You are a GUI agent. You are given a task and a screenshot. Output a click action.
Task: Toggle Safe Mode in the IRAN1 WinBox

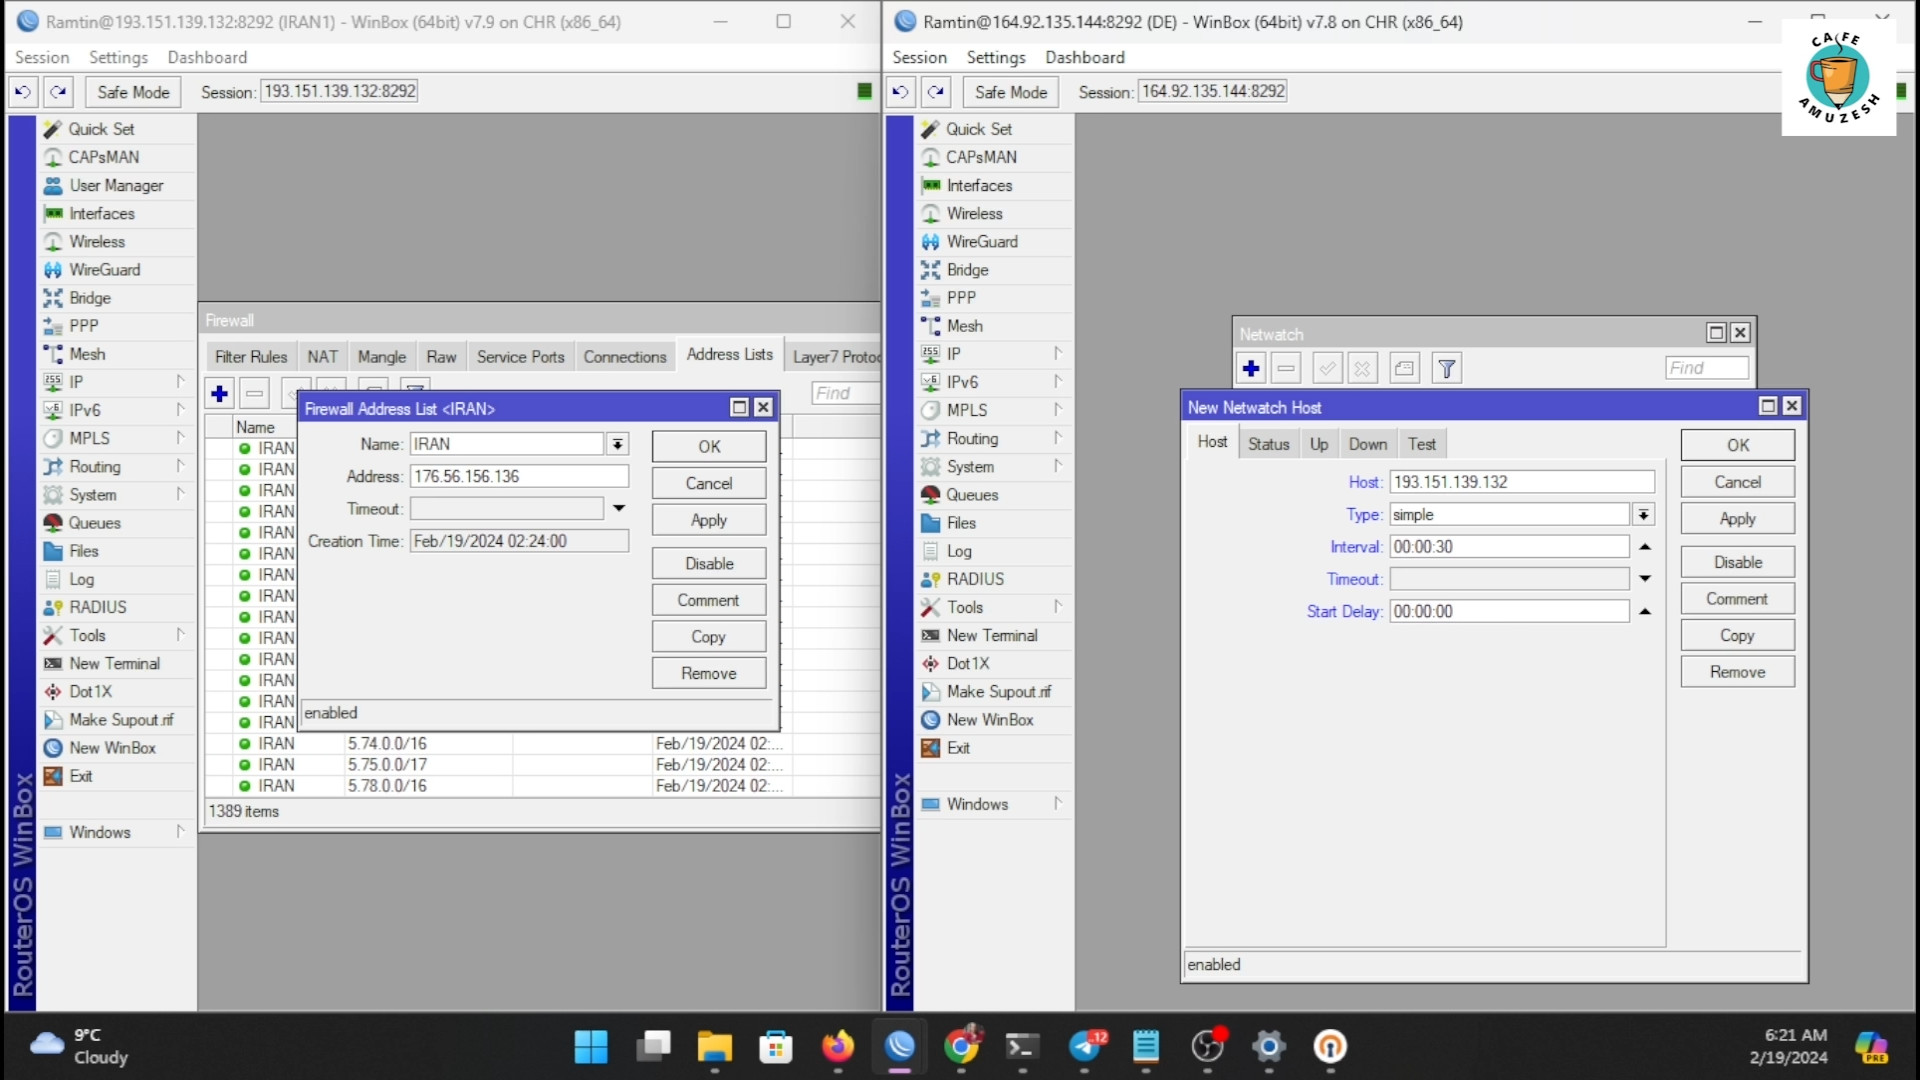coord(133,92)
